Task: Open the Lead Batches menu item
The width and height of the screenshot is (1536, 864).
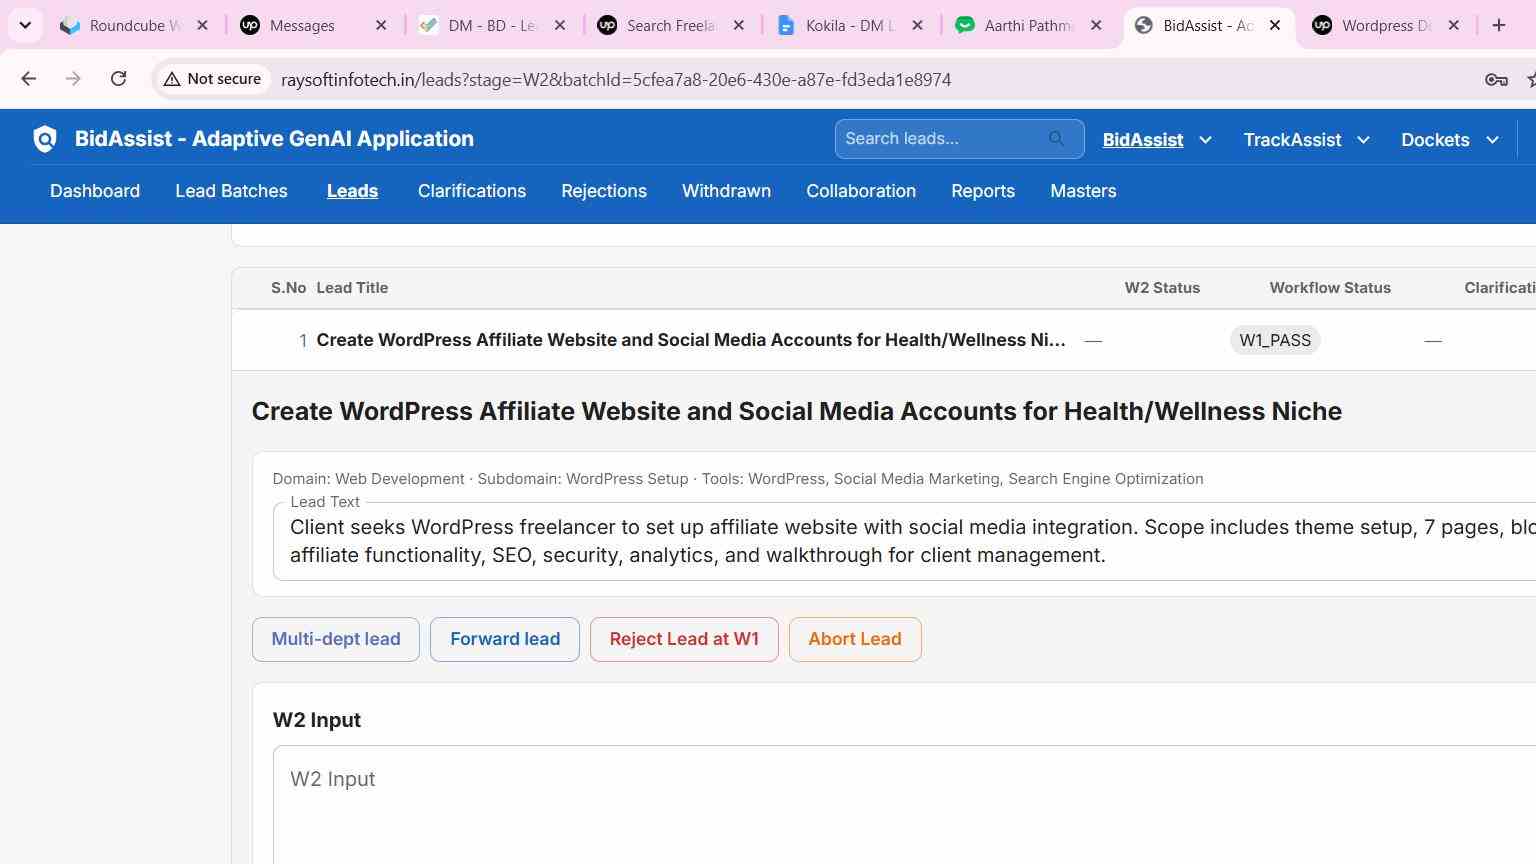Action: [231, 191]
